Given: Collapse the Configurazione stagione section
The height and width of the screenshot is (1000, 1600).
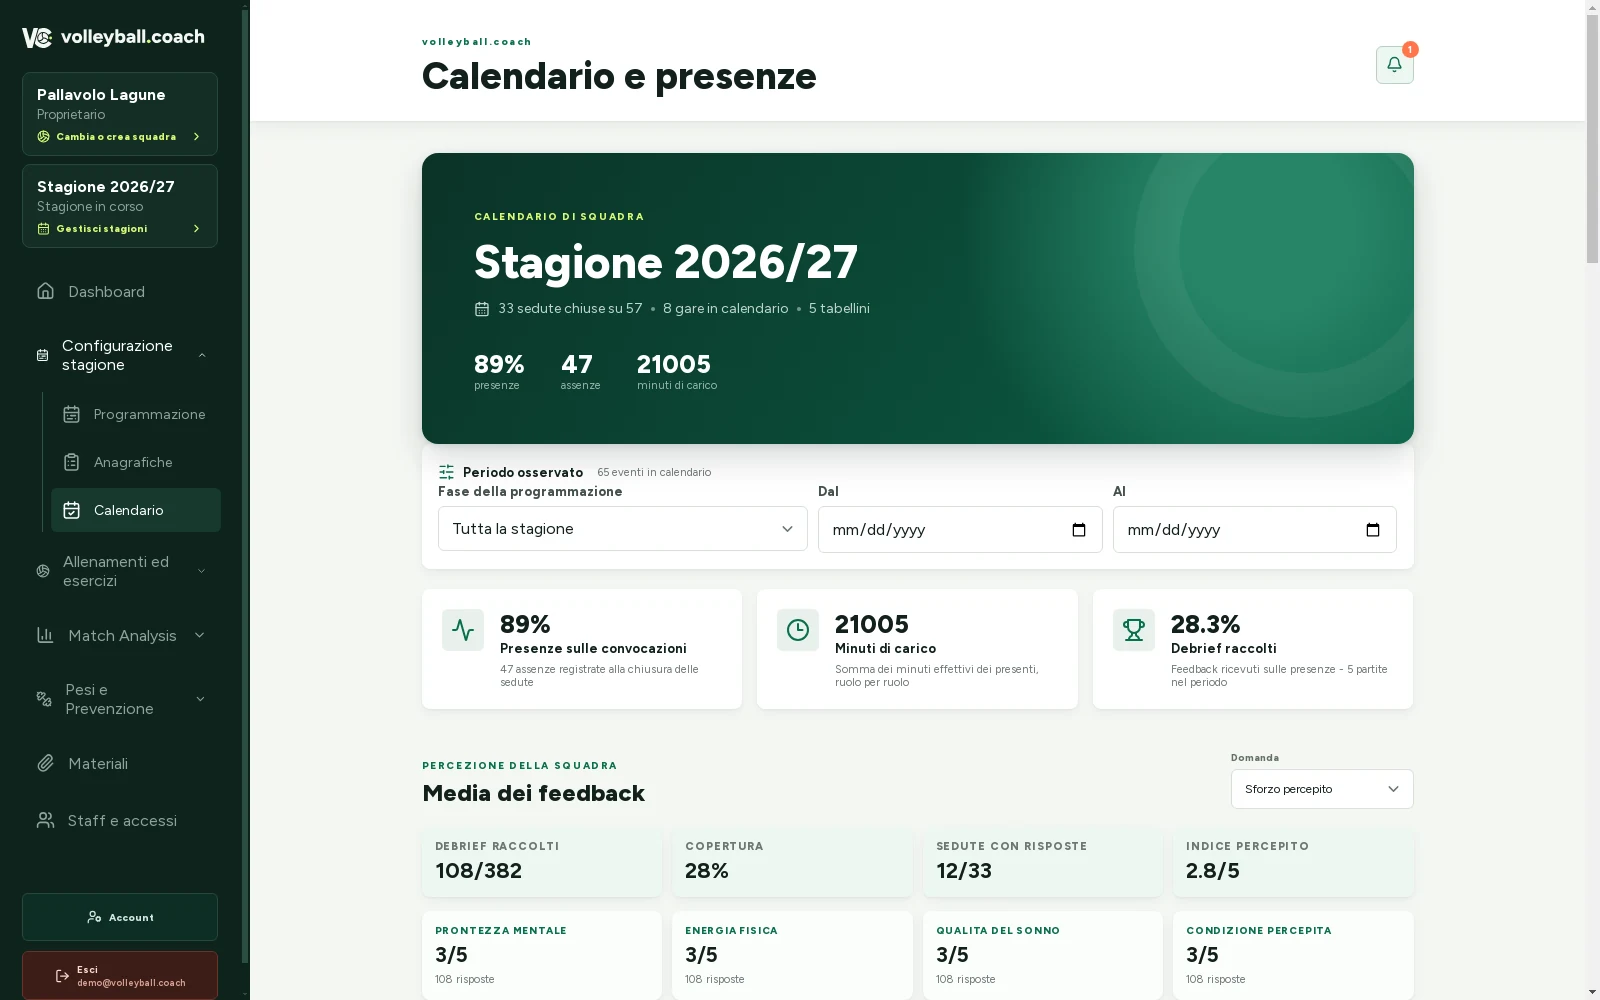Looking at the screenshot, I should coord(202,355).
